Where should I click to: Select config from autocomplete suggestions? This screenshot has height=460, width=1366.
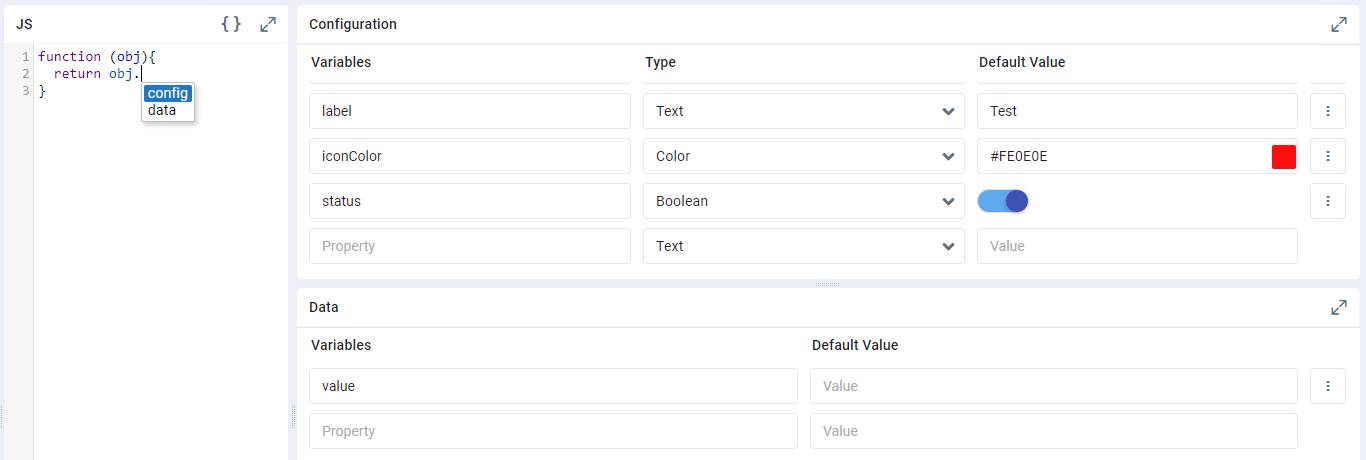point(168,93)
